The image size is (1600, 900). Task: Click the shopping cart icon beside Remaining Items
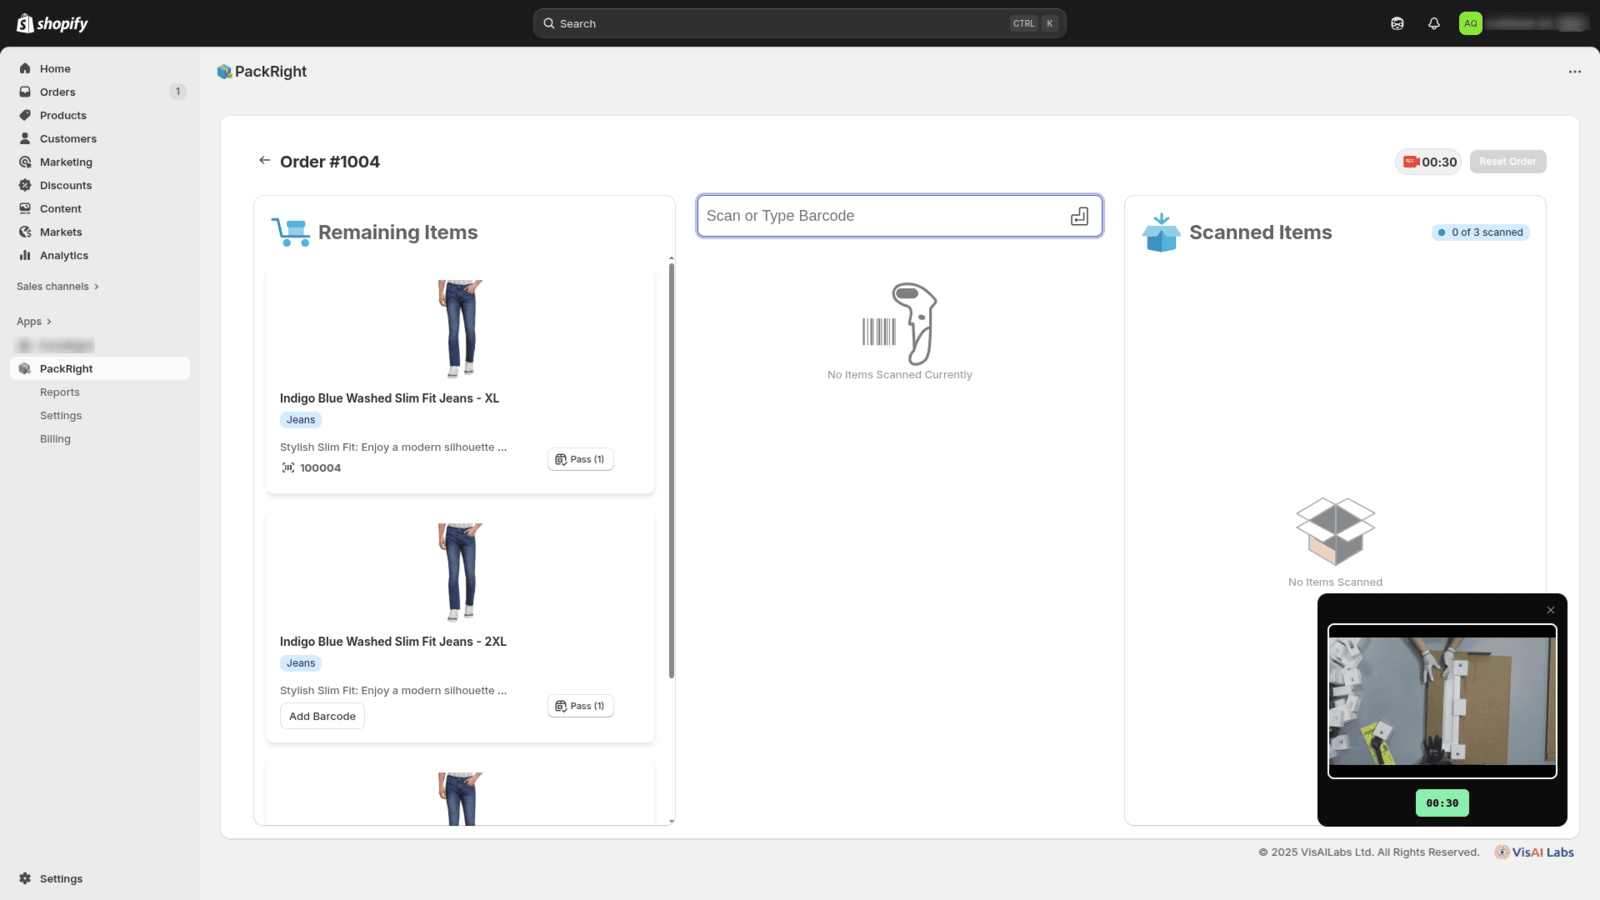(x=291, y=230)
